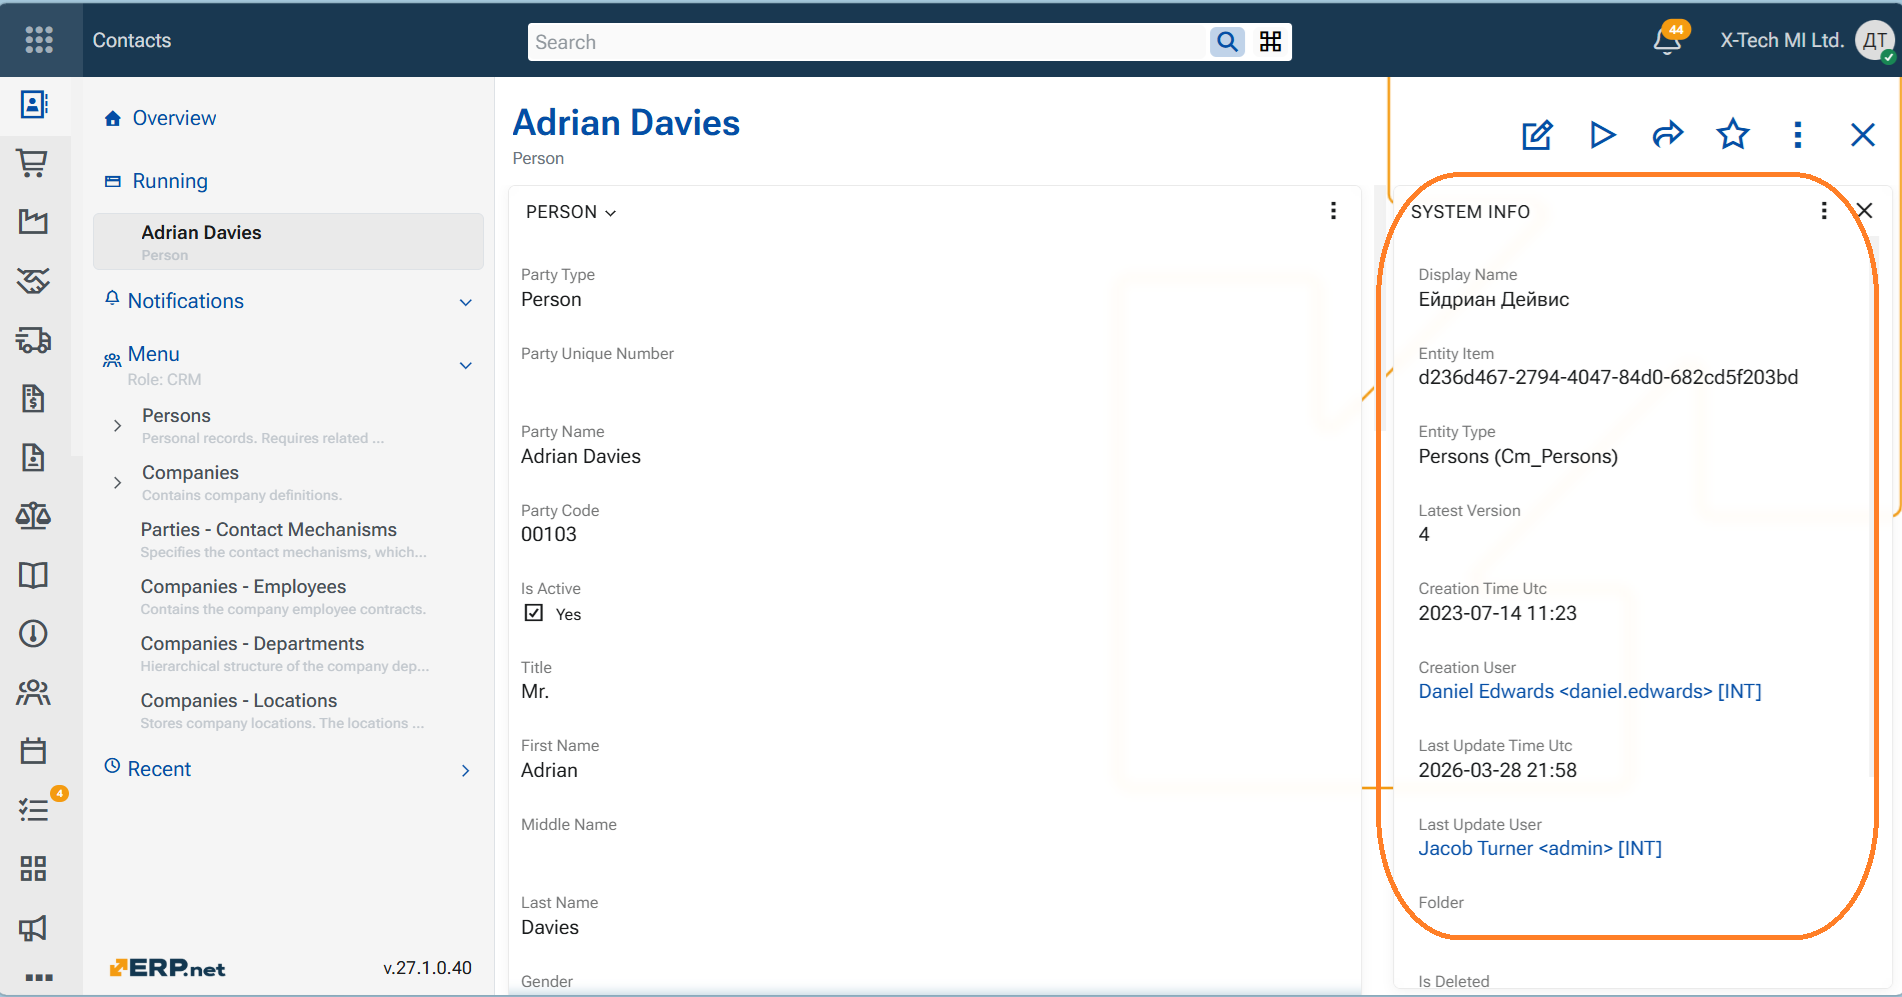
Task: Open the Notifications section label
Action: click(185, 301)
